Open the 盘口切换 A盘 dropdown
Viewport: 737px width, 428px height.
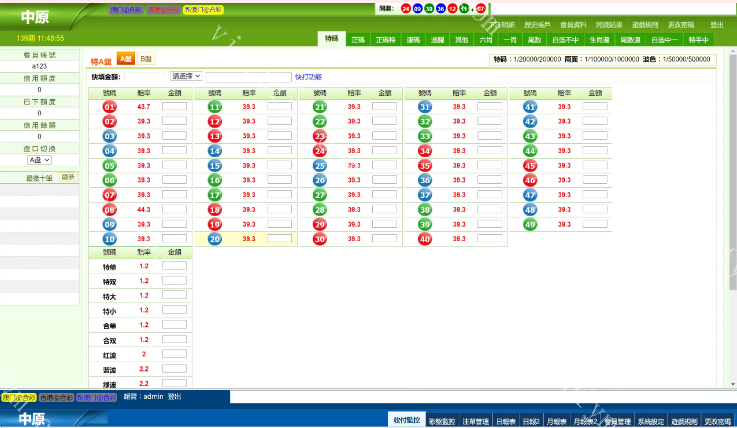tap(39, 160)
